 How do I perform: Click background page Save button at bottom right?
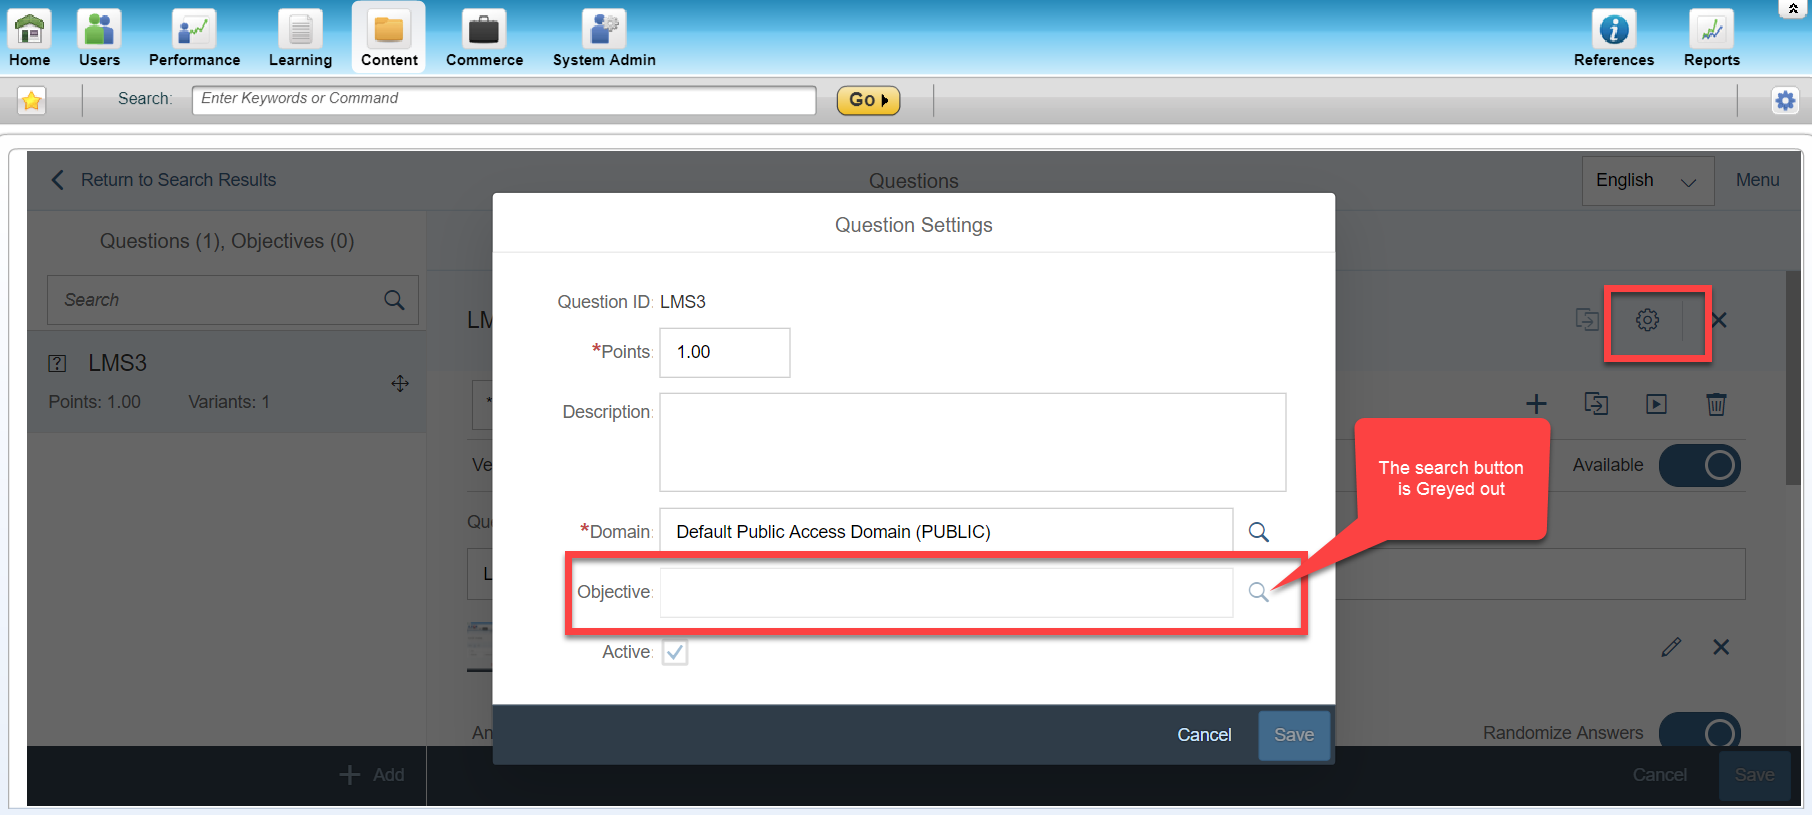tap(1755, 775)
